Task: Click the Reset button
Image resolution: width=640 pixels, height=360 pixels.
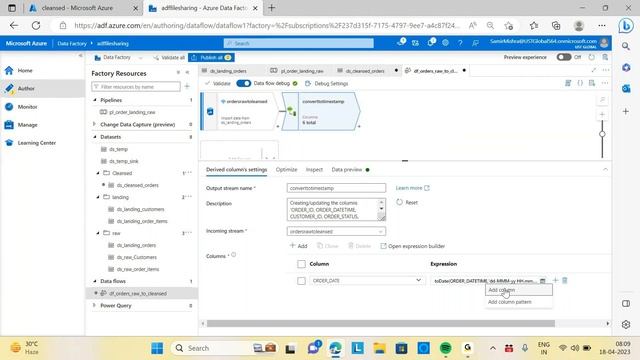Action: [x=407, y=202]
